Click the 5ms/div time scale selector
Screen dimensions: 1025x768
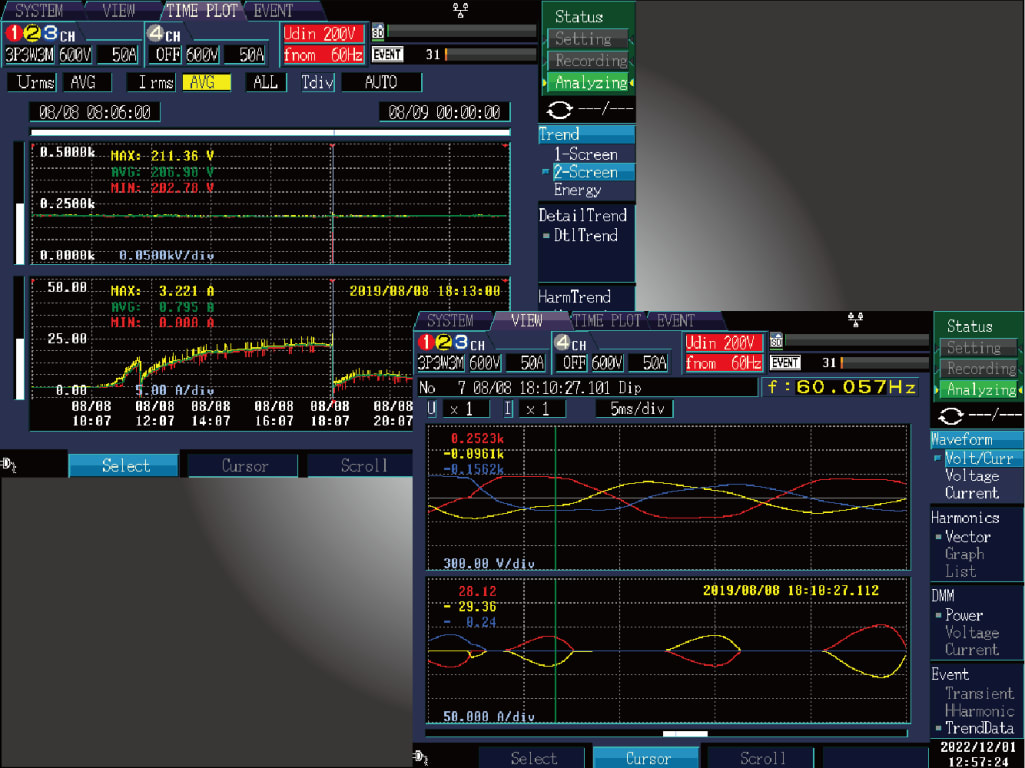[x=635, y=409]
